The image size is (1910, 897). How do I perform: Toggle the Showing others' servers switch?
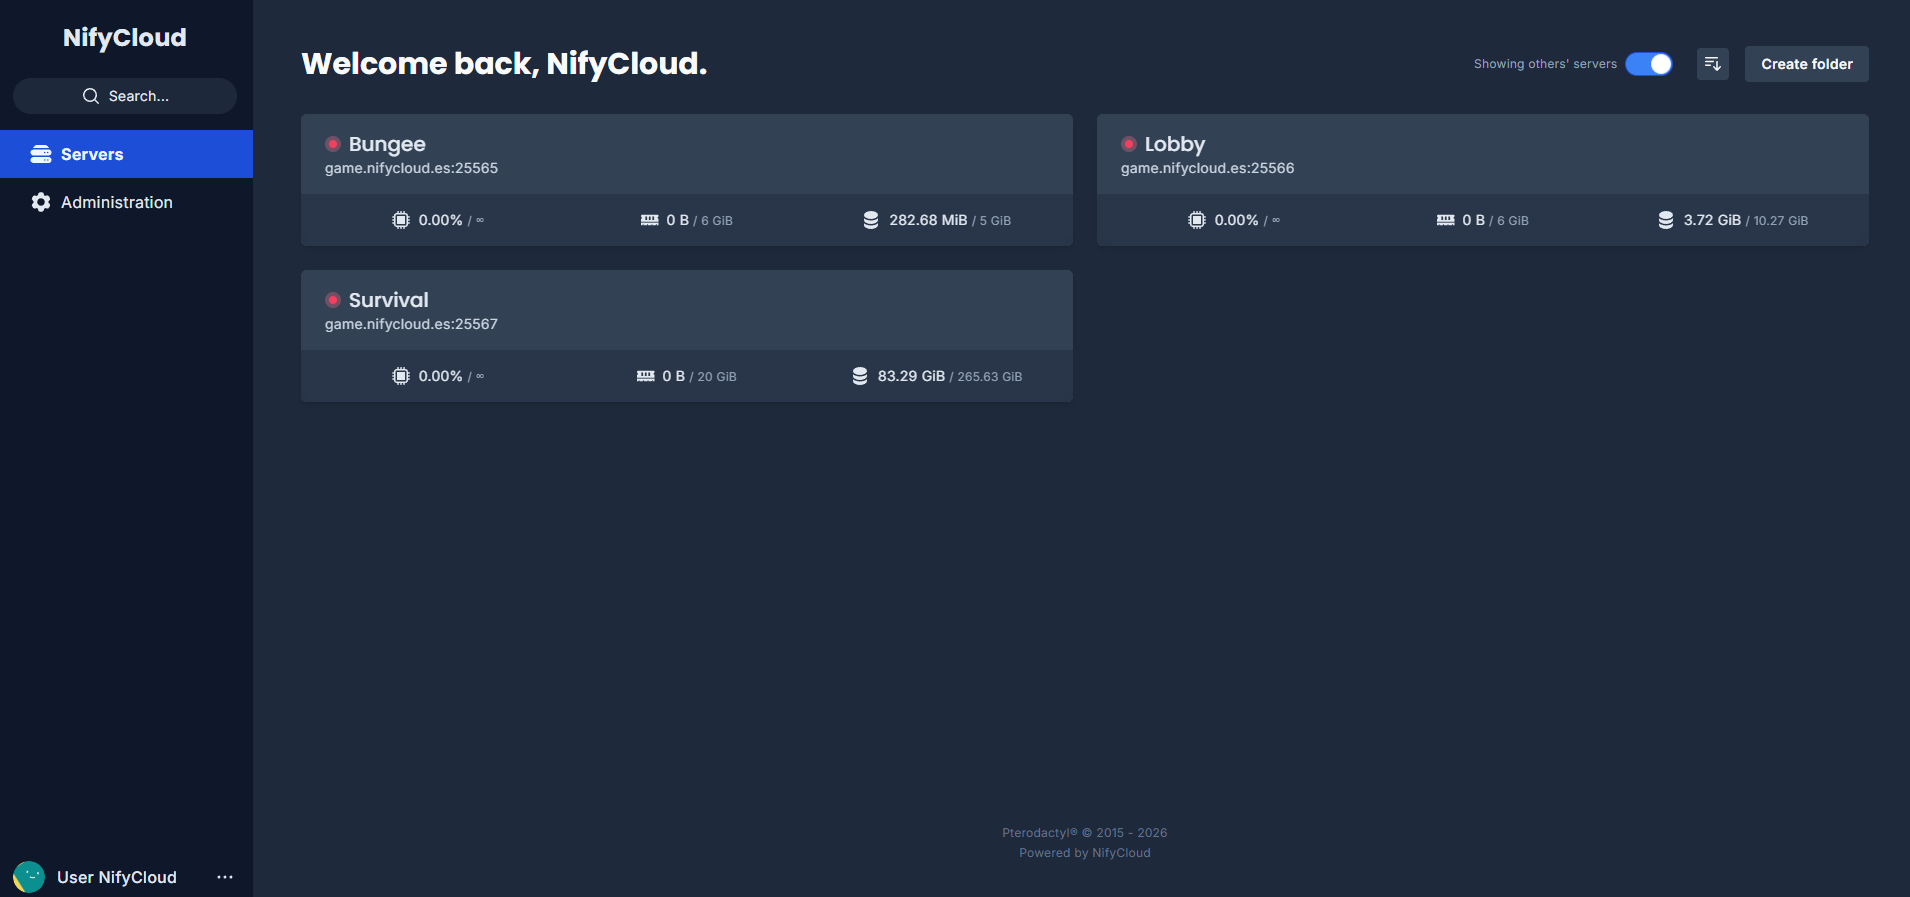coord(1649,64)
